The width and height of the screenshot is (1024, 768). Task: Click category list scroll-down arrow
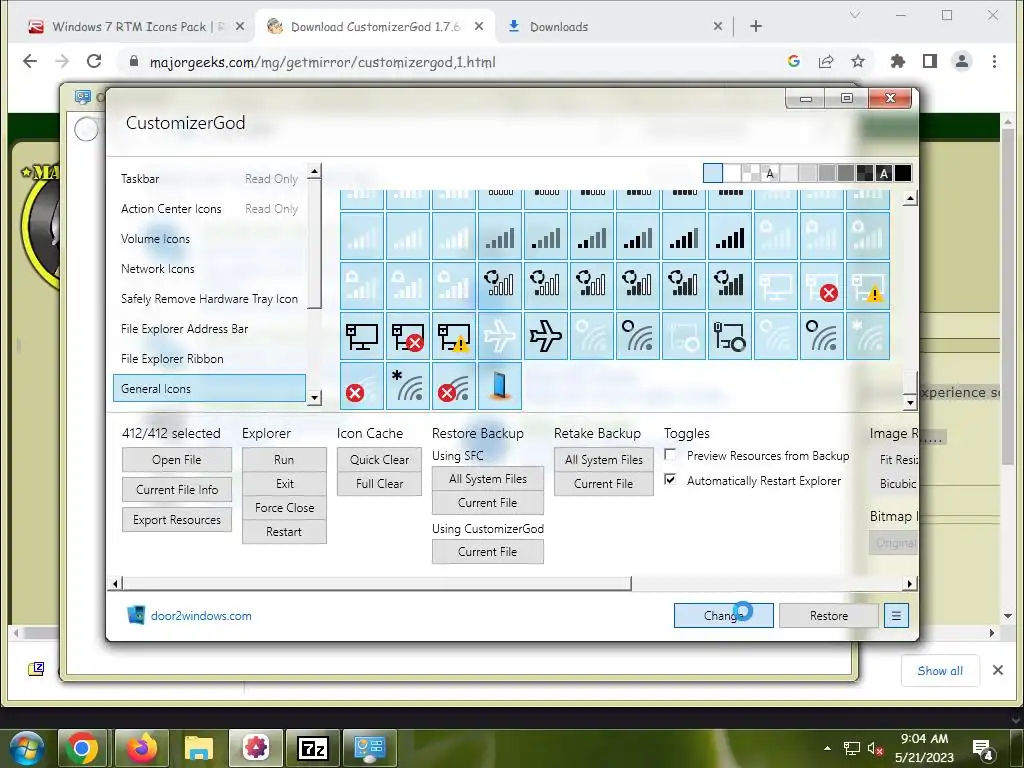(314, 398)
